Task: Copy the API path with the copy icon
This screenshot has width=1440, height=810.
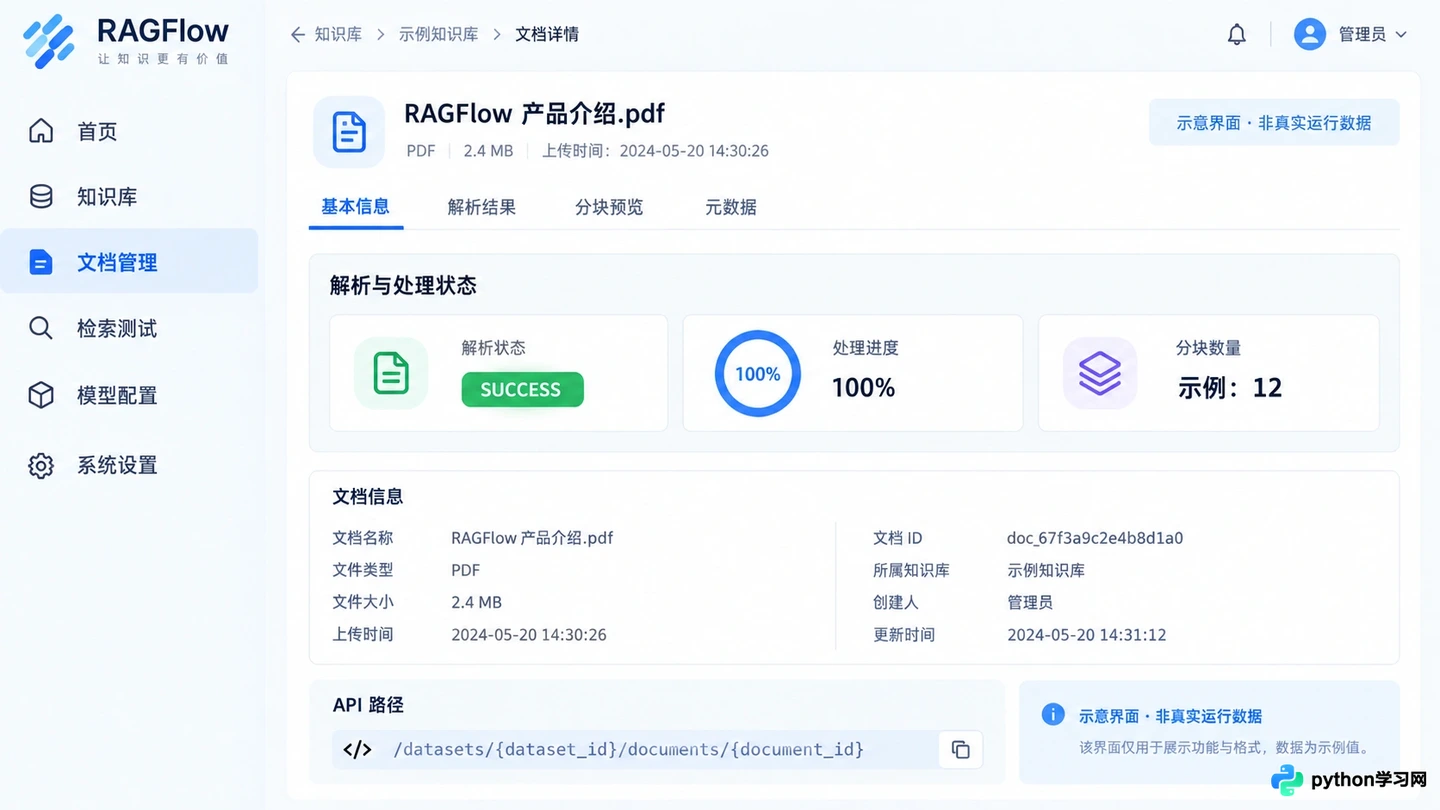Action: 961,749
